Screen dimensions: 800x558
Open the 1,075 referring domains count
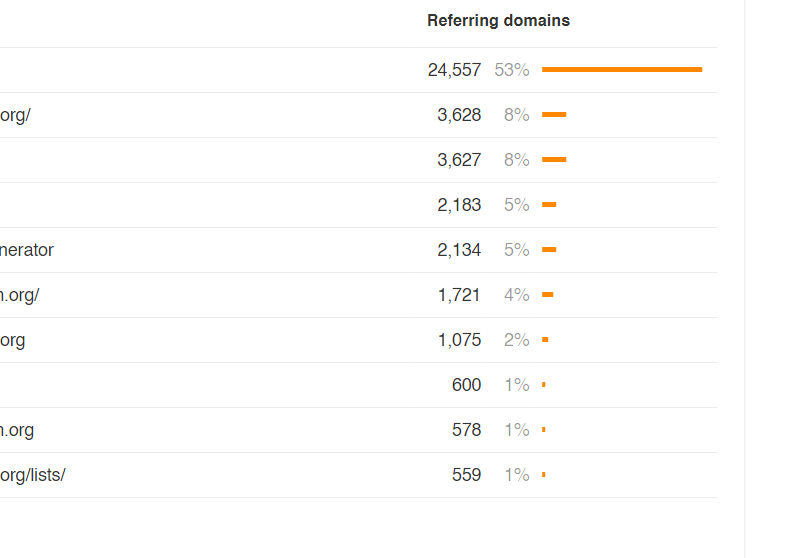coord(459,340)
